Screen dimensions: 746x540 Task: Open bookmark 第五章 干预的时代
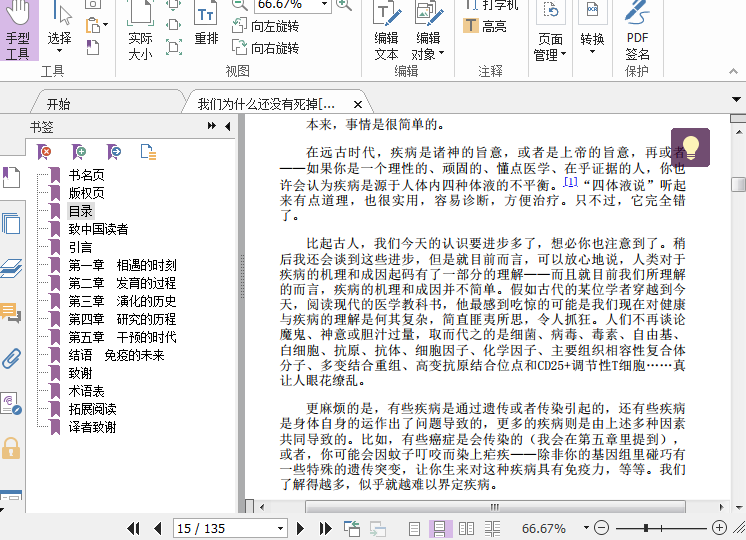point(122,337)
